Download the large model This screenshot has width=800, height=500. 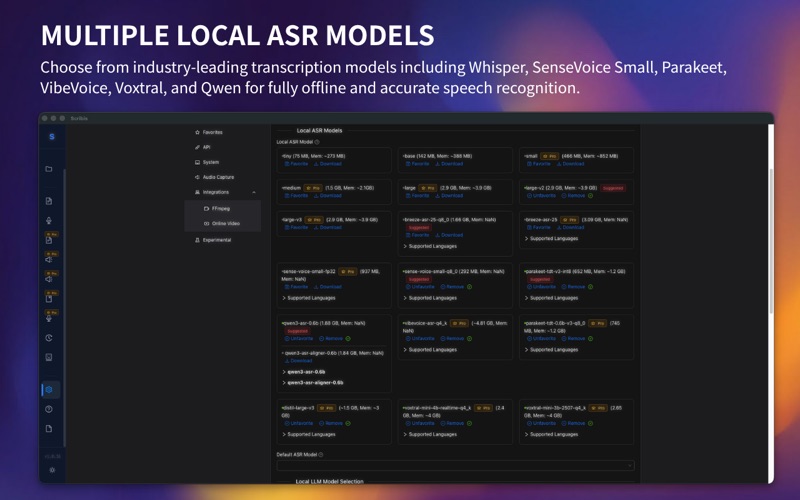coord(449,195)
